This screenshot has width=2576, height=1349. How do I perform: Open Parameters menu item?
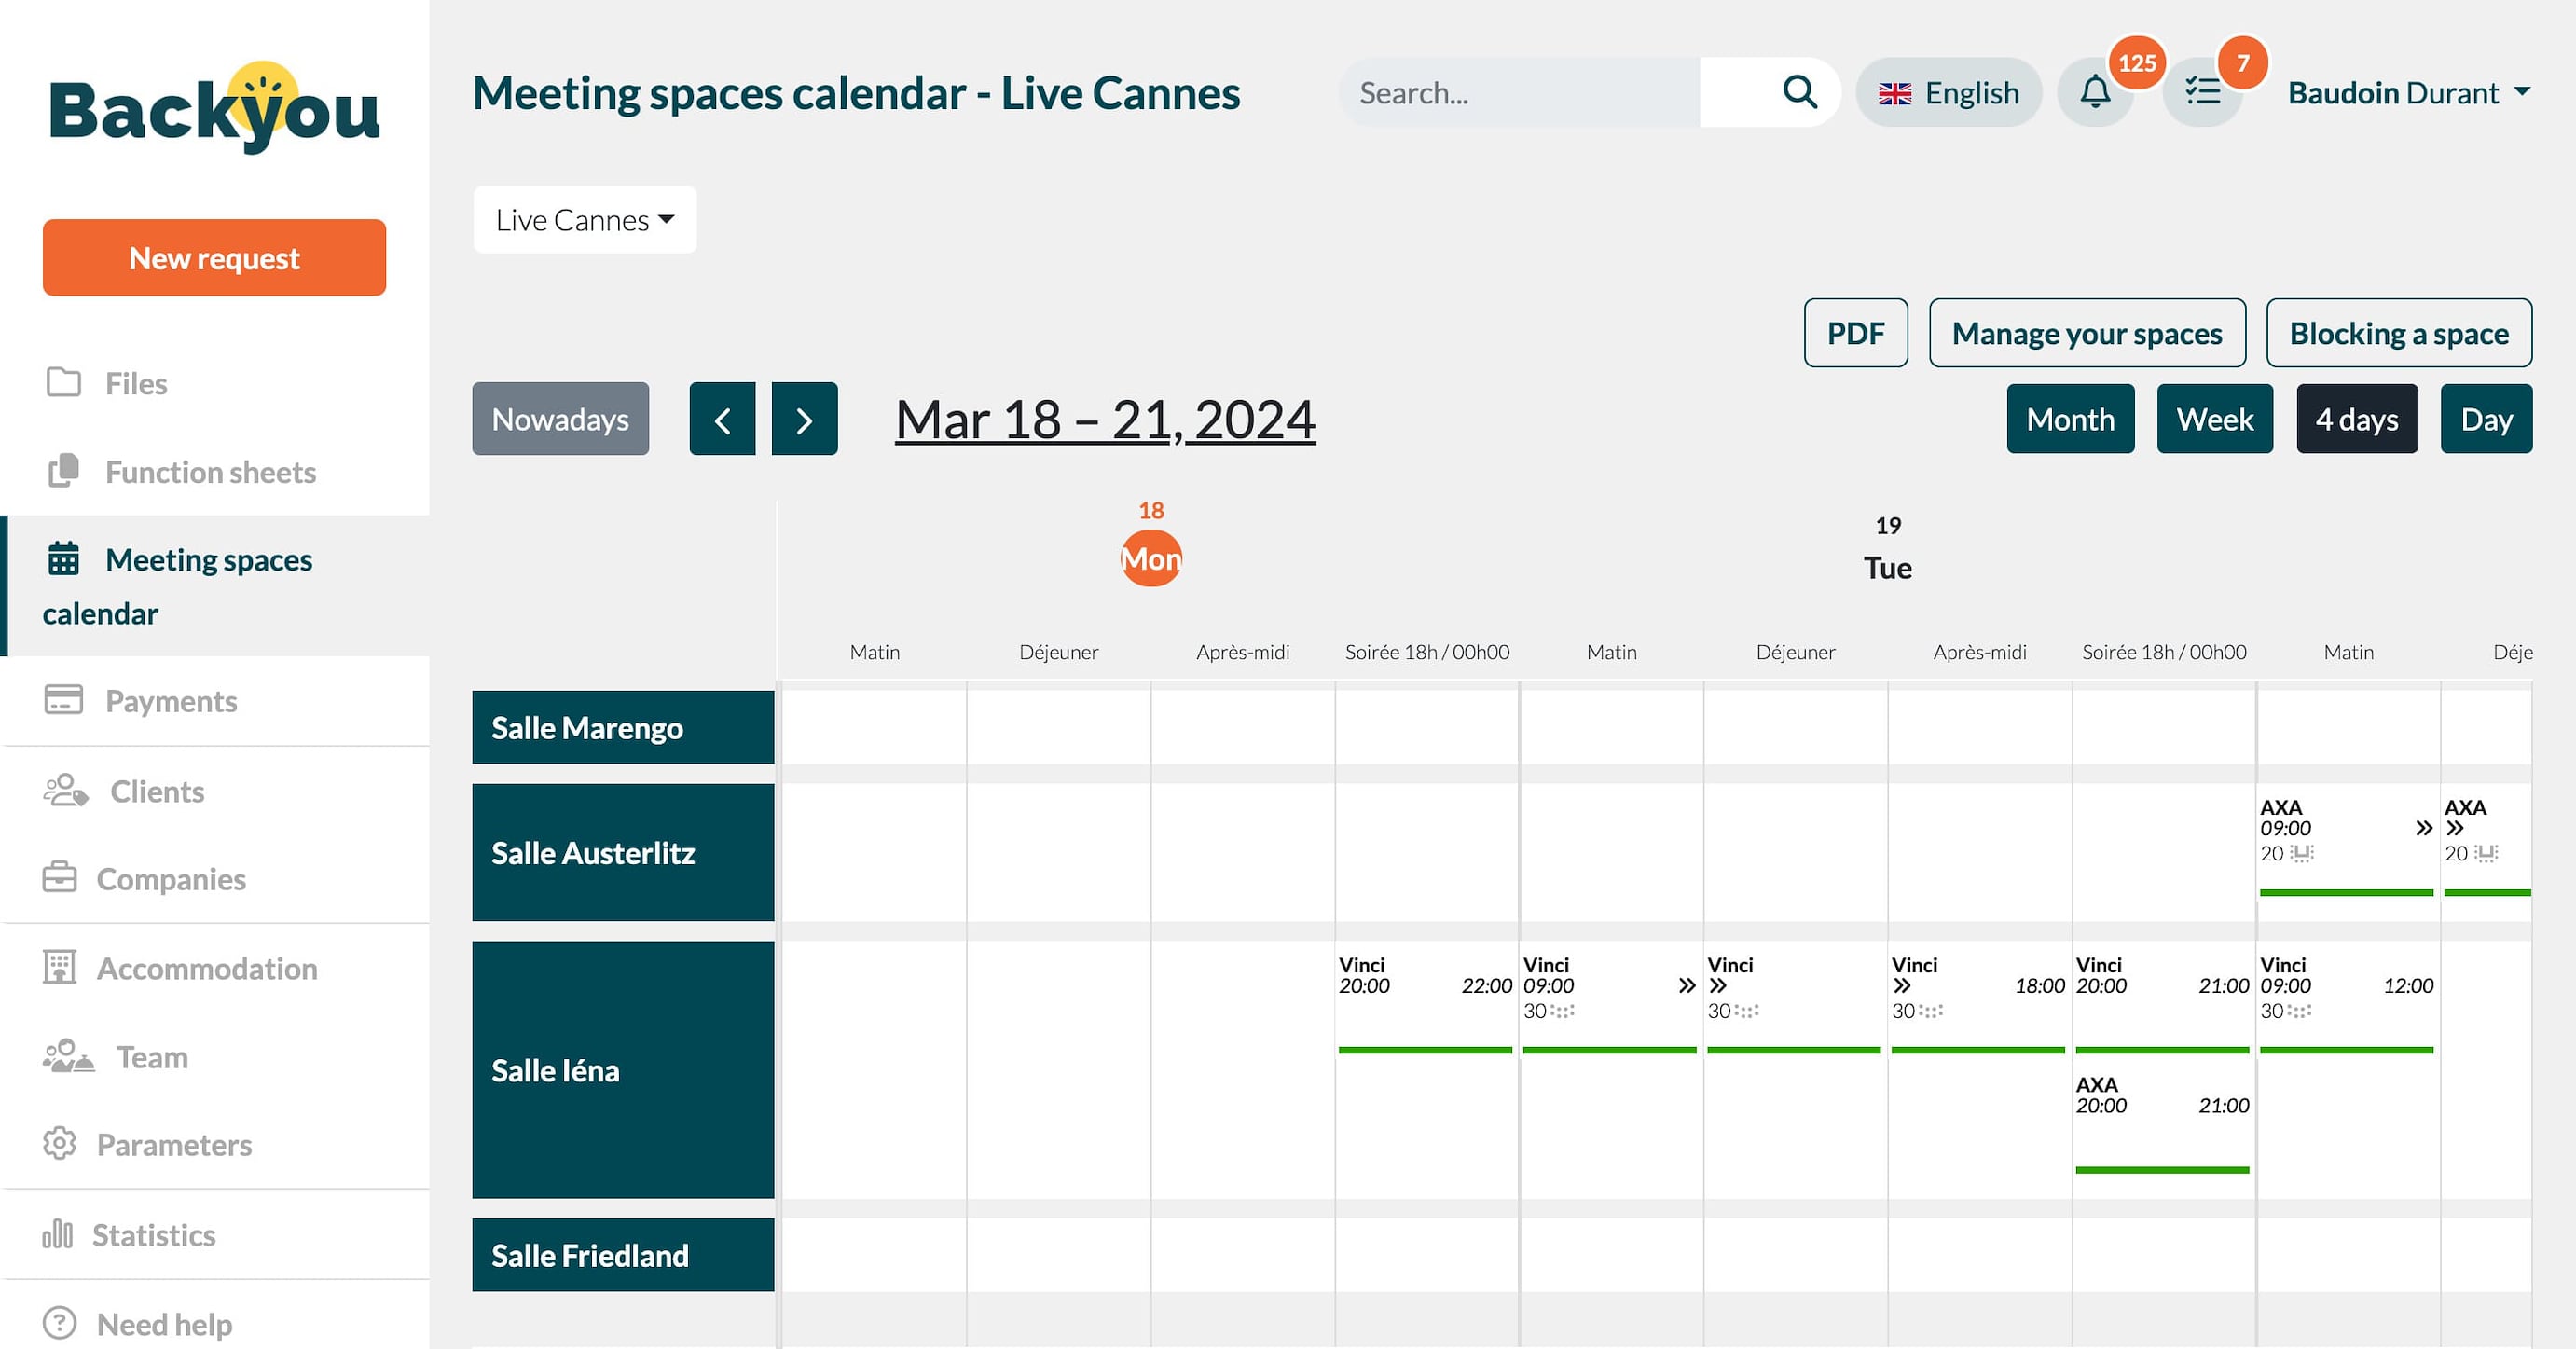[x=173, y=1144]
